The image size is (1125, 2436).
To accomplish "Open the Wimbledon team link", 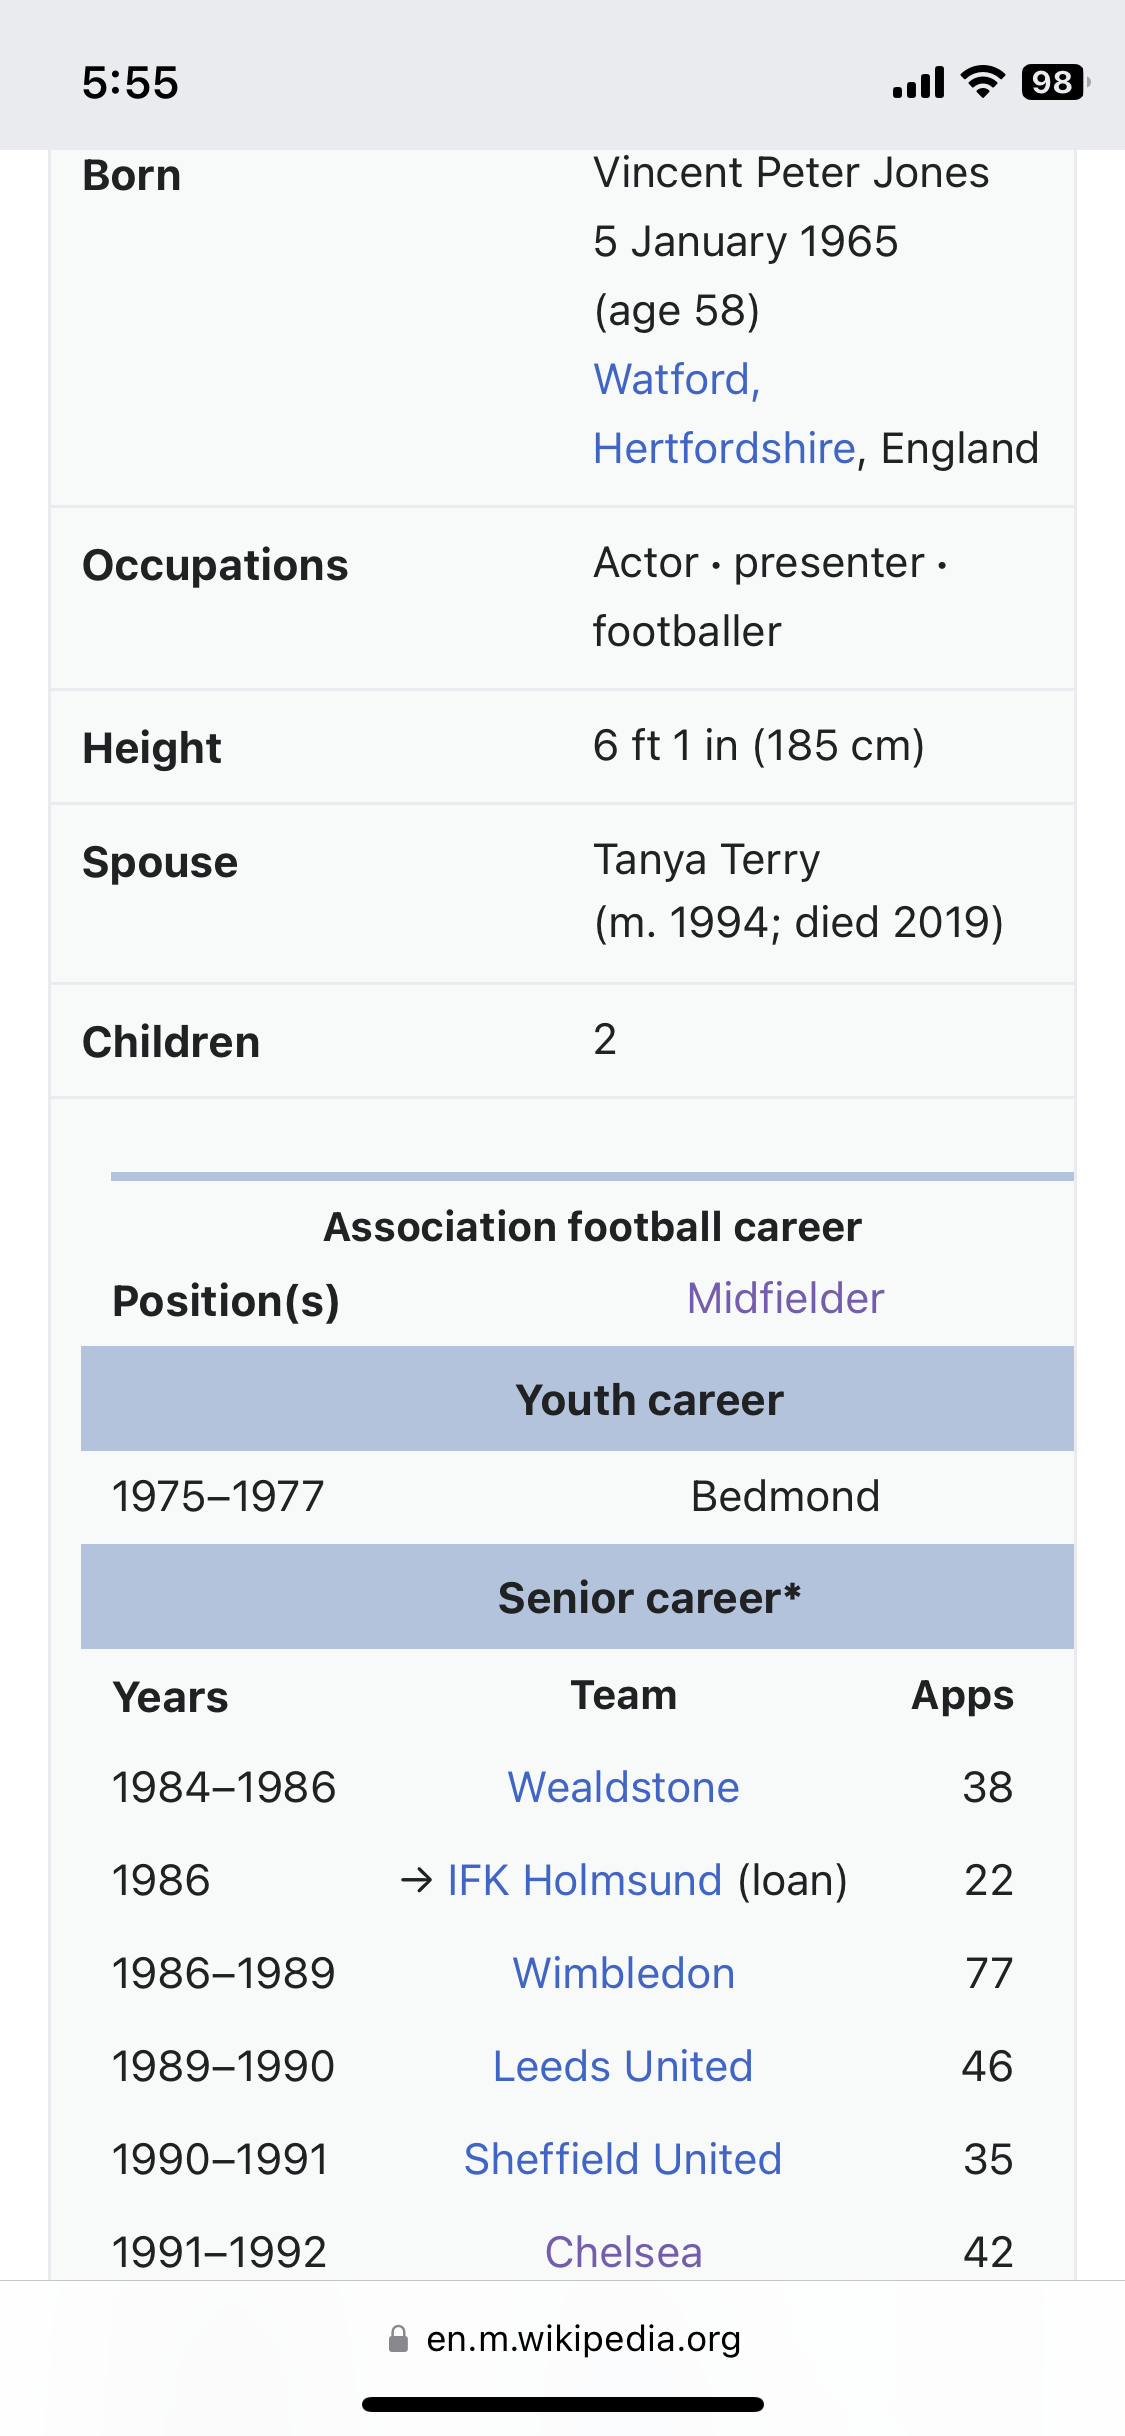I will pyautogui.click(x=624, y=1973).
